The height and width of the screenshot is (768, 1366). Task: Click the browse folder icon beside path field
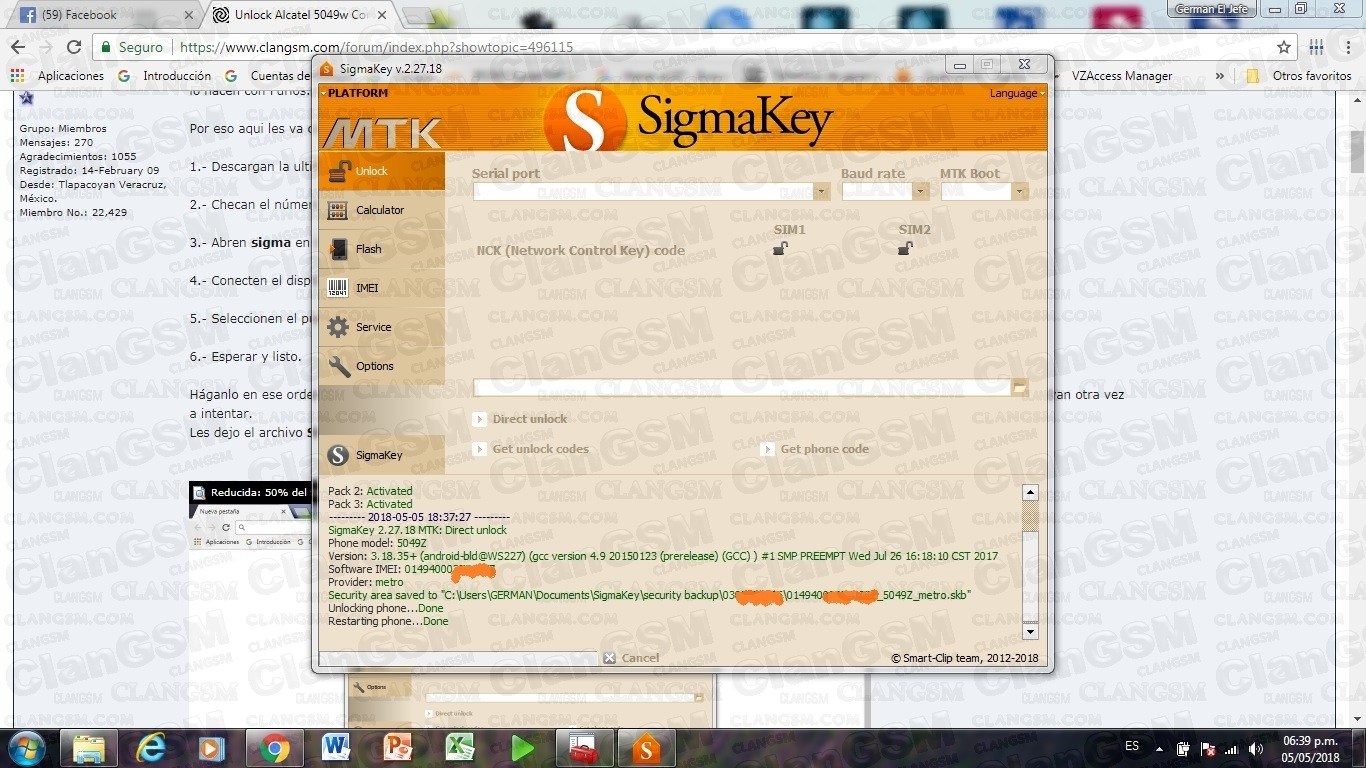point(1020,387)
